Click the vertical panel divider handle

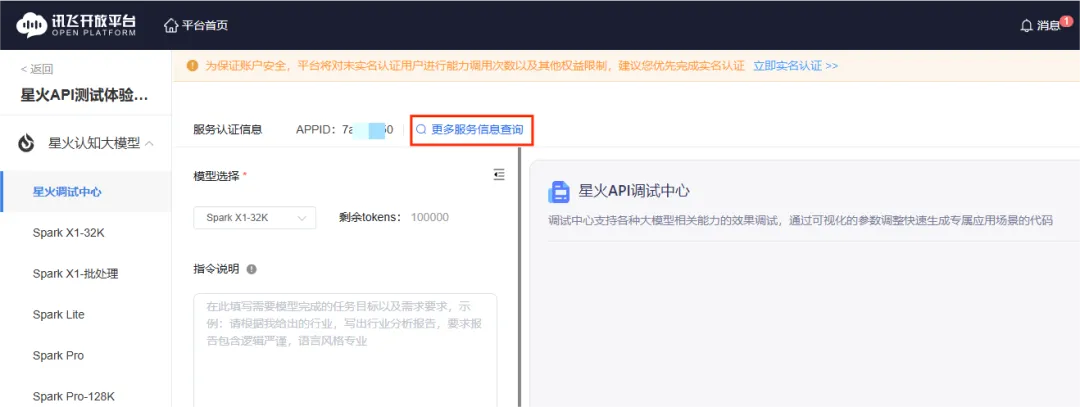click(519, 277)
